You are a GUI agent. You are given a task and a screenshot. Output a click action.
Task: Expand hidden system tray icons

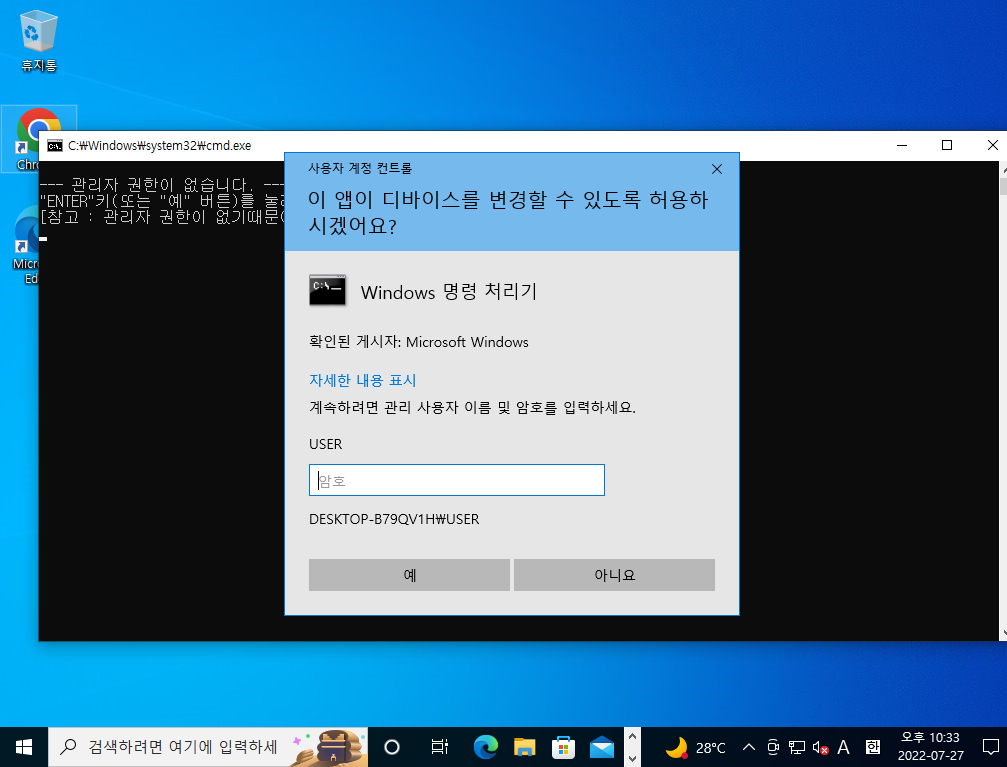point(748,747)
